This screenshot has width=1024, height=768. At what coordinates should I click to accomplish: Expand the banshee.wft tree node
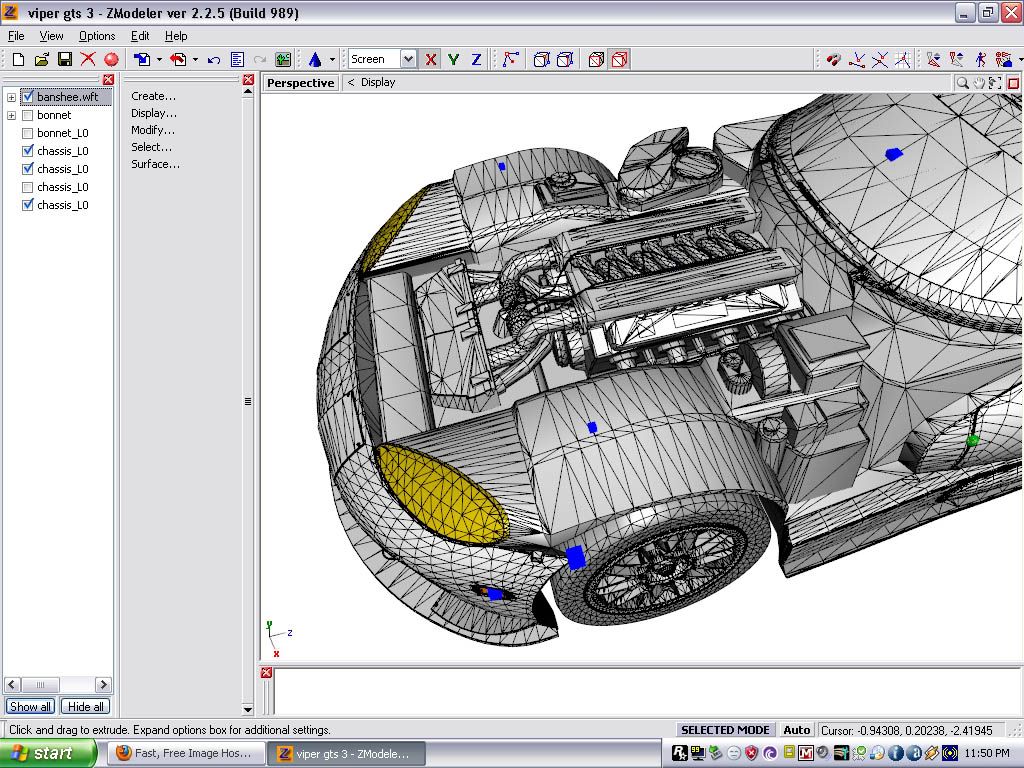coord(11,98)
